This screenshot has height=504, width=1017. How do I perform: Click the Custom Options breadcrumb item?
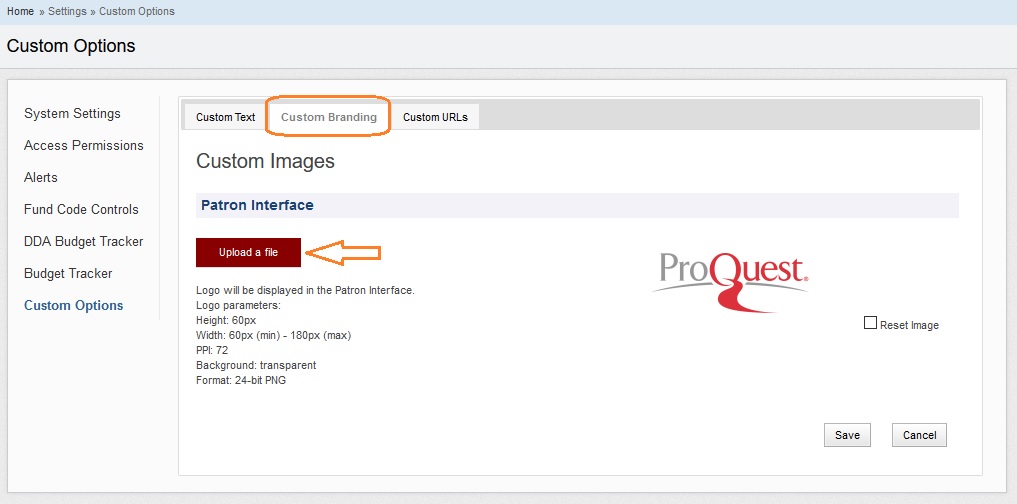pos(136,11)
